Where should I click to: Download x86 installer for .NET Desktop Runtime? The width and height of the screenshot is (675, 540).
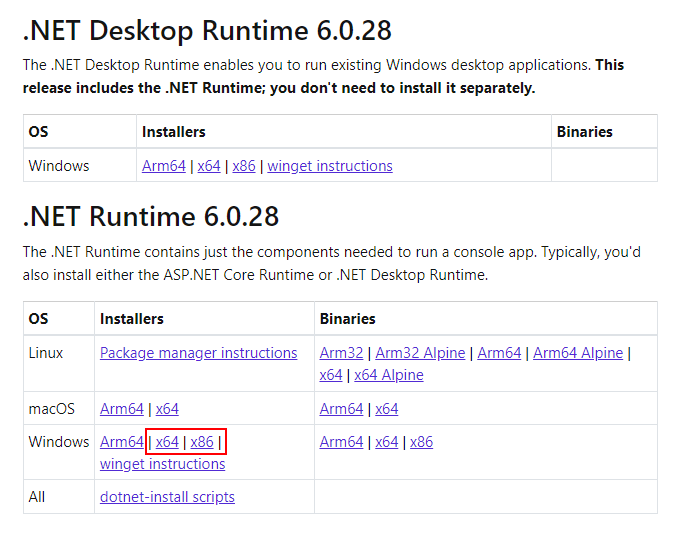244,166
